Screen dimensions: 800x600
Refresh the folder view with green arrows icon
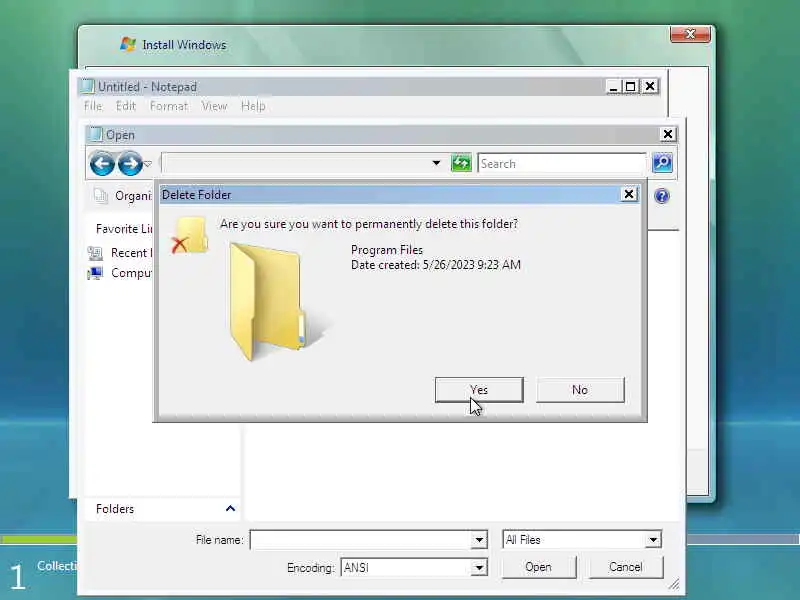tap(461, 163)
